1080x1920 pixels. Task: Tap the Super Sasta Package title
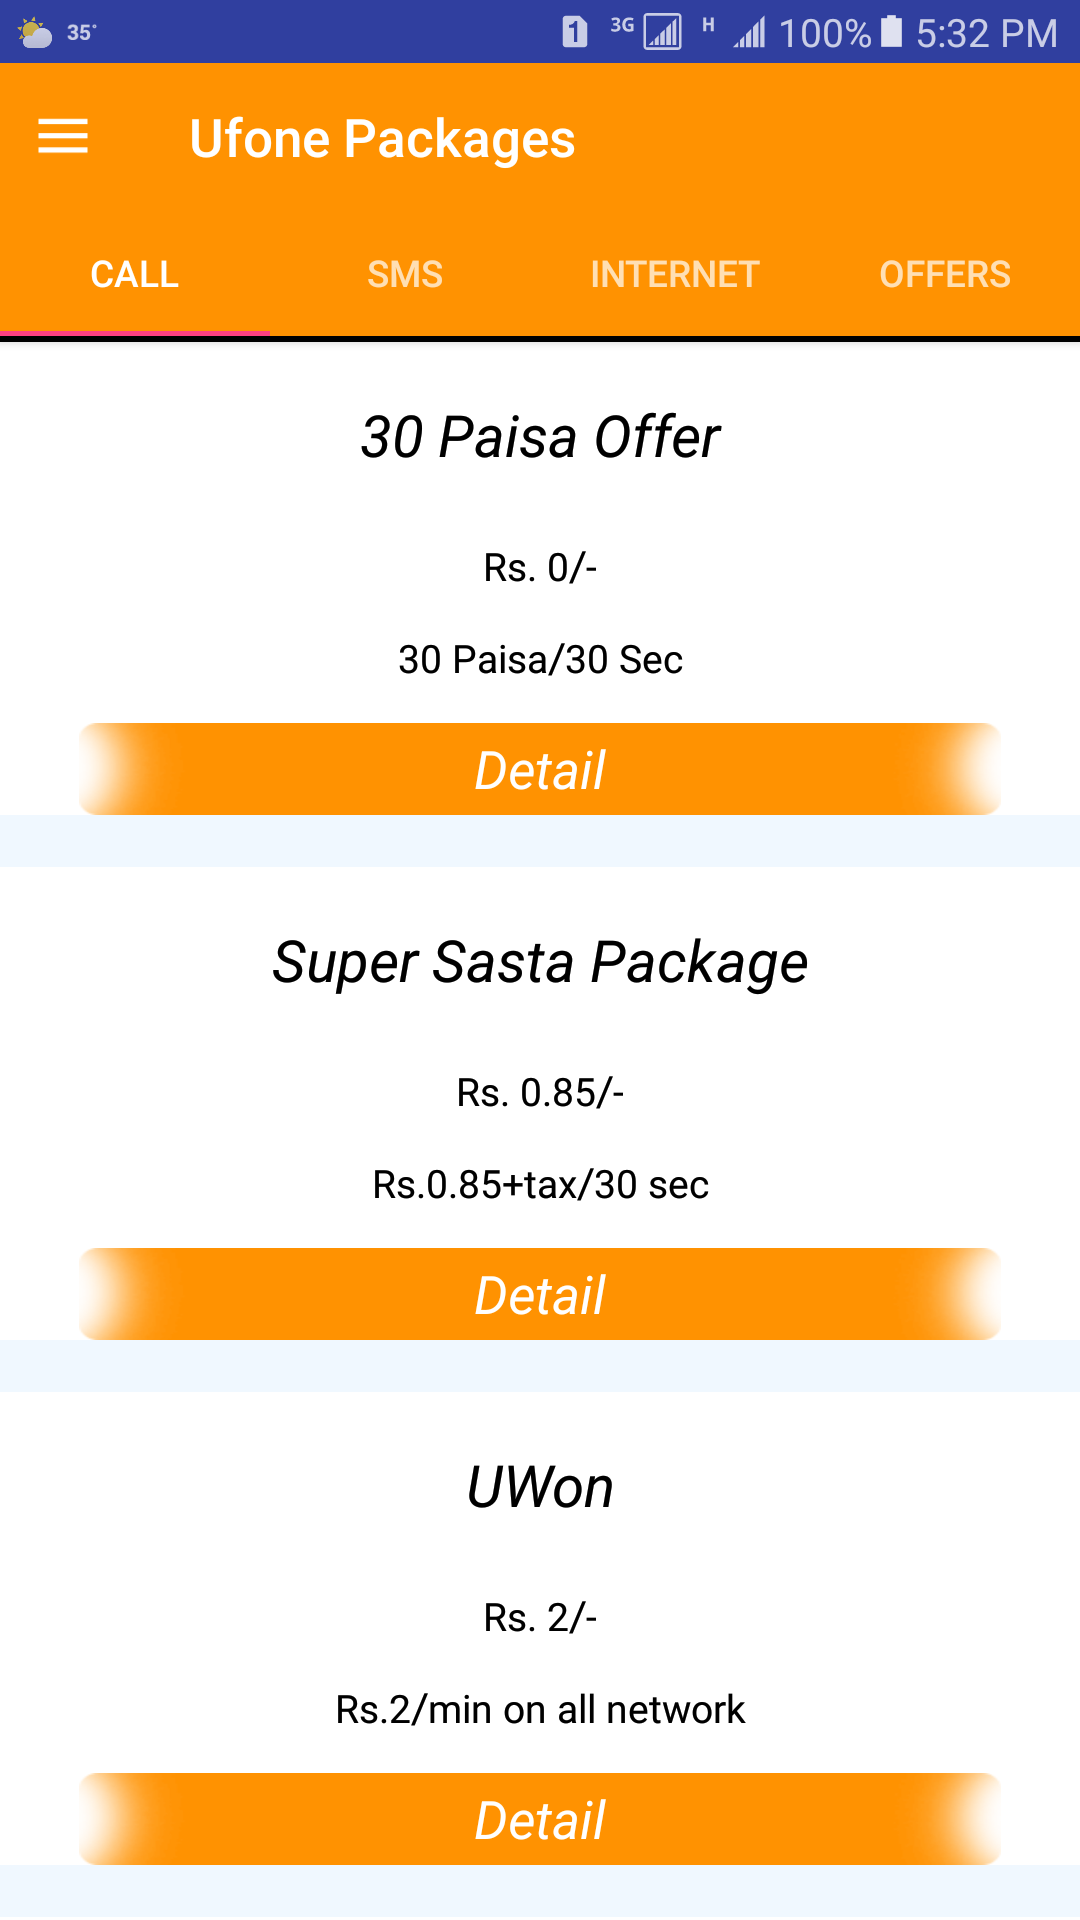click(540, 962)
